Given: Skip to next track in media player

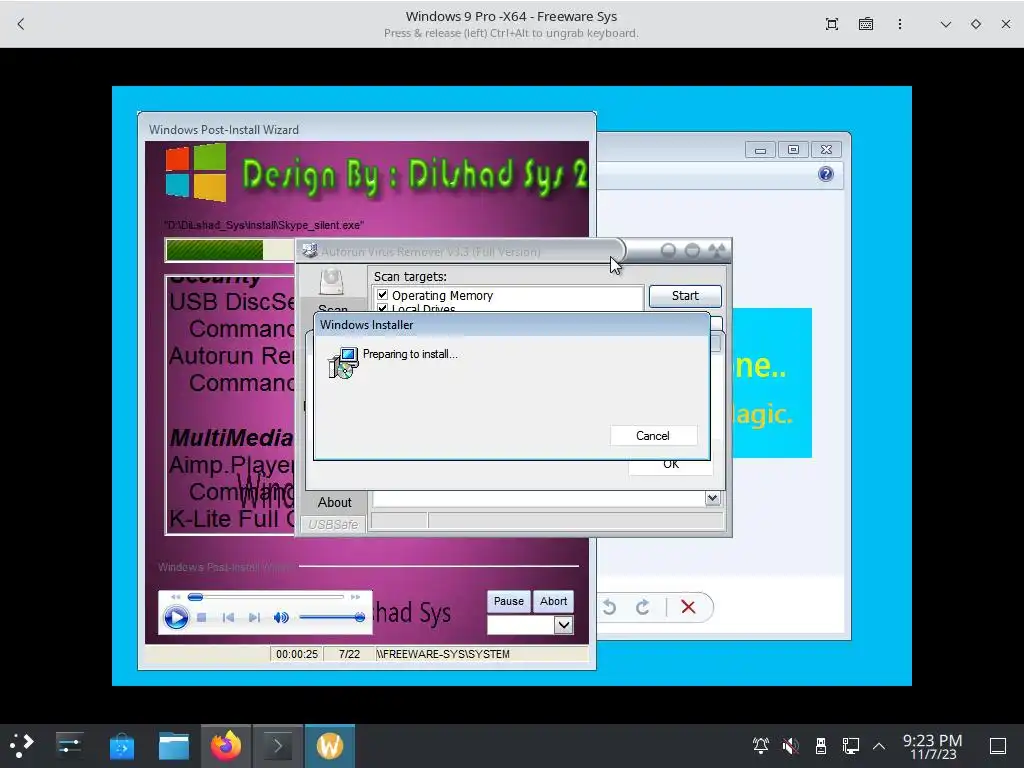Looking at the screenshot, I should click(255, 617).
